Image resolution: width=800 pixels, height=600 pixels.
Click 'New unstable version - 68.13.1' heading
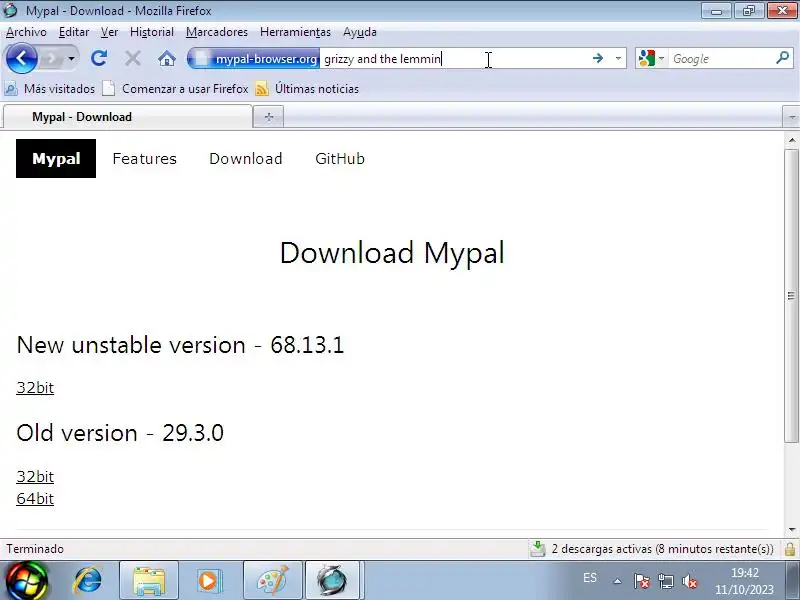(x=180, y=345)
